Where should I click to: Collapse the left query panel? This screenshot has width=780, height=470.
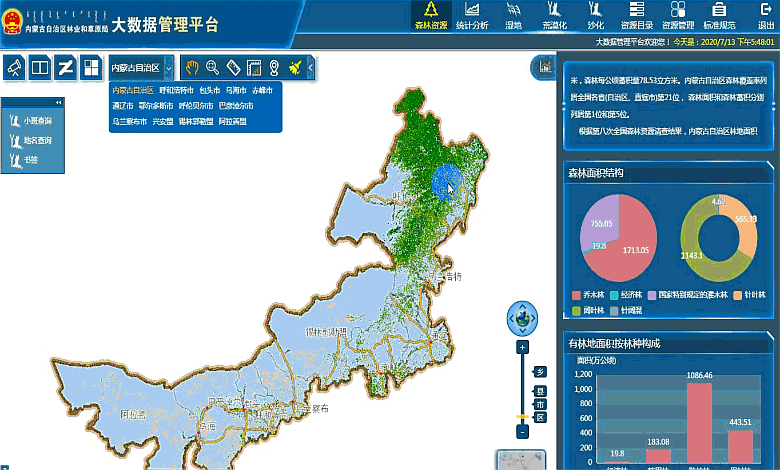(58, 103)
